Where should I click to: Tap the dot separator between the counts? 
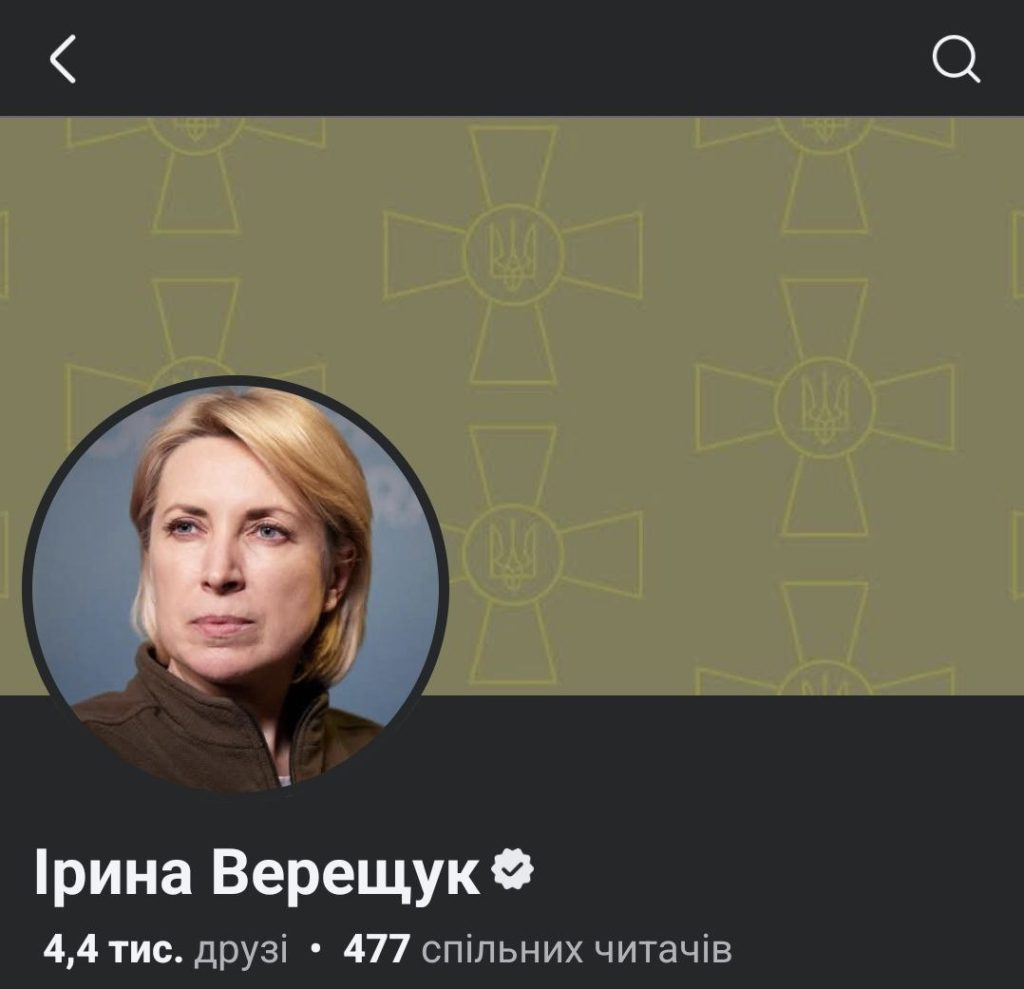click(x=316, y=948)
